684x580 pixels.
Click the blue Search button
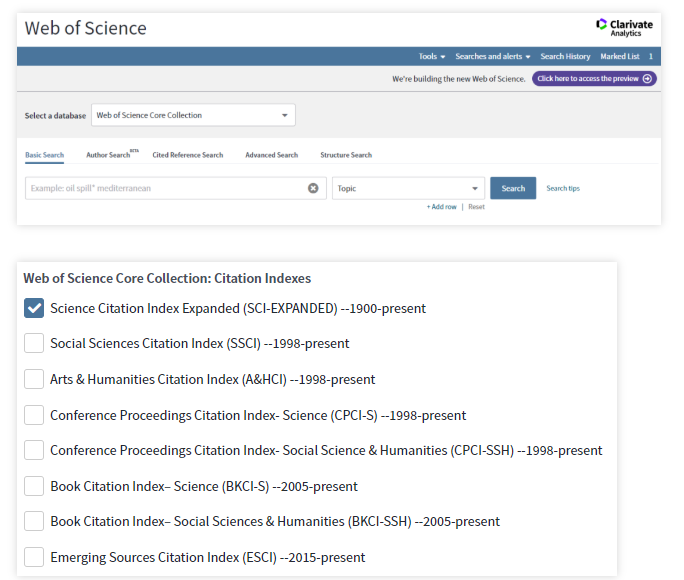point(513,188)
